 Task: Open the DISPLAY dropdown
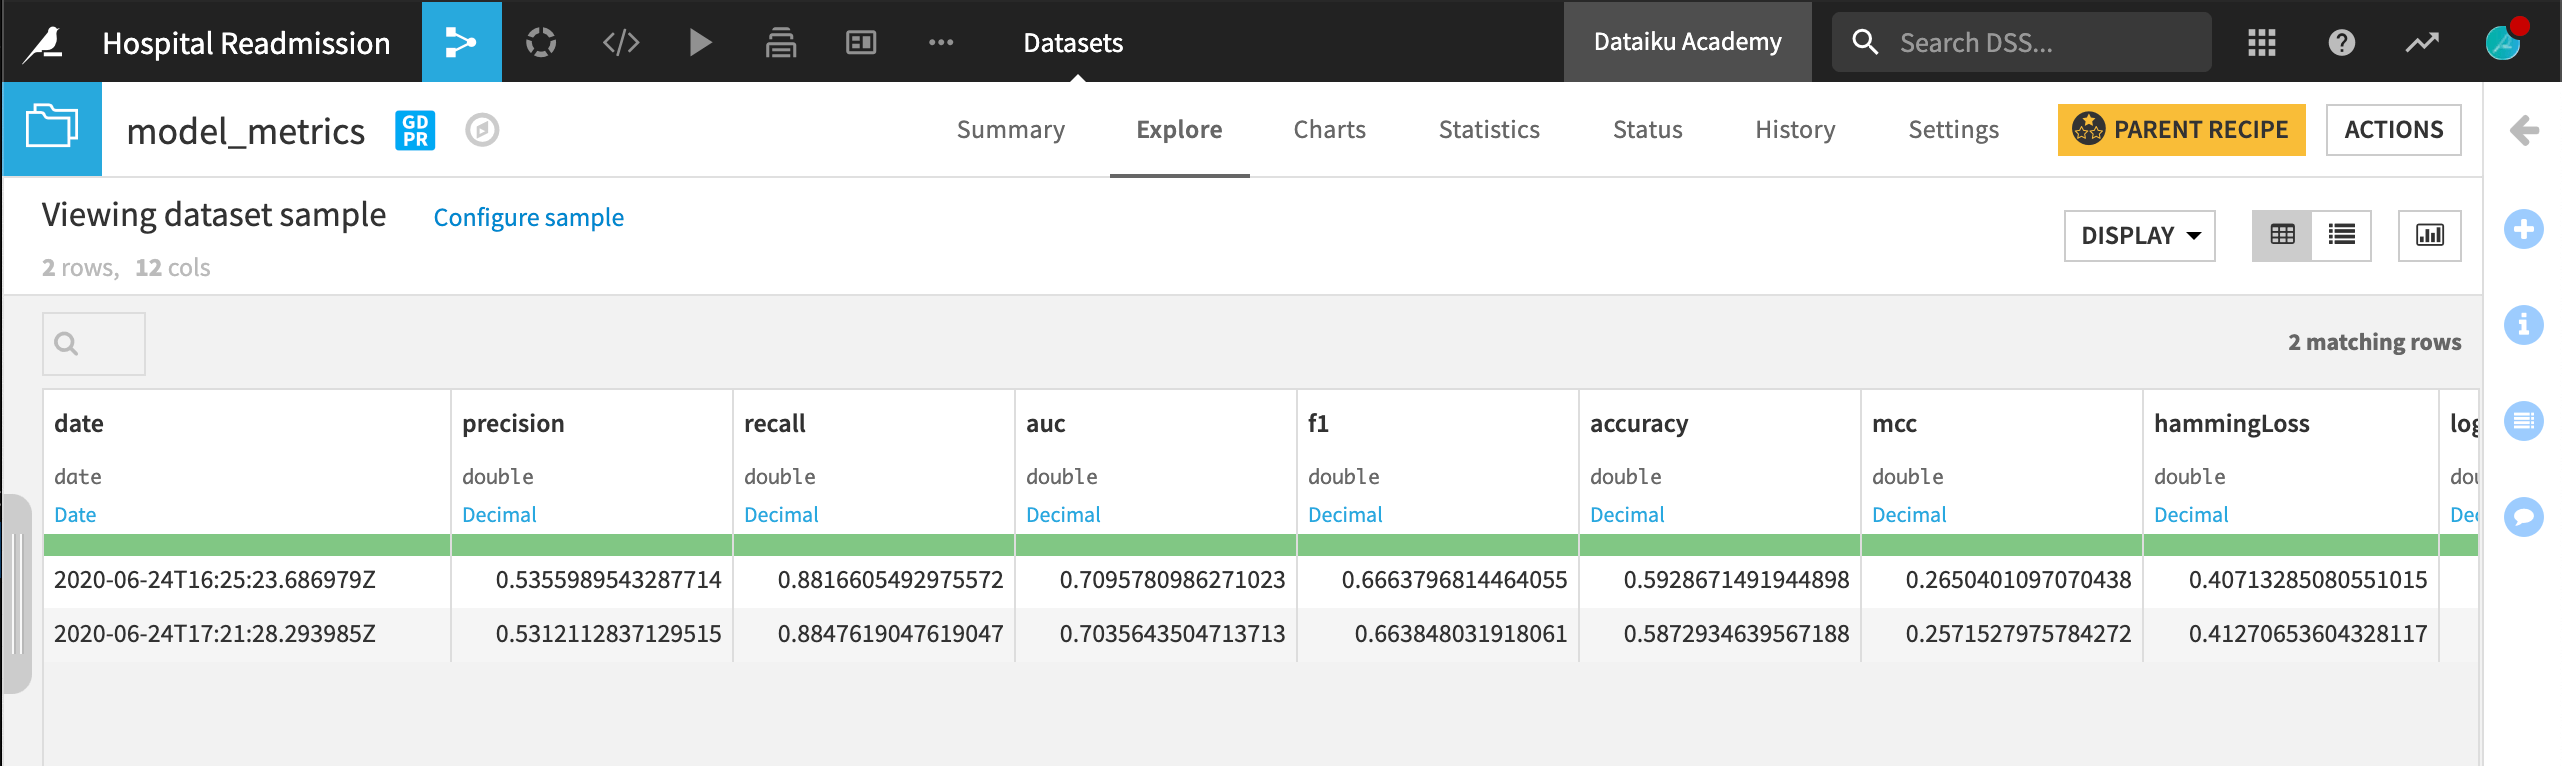(x=2140, y=236)
